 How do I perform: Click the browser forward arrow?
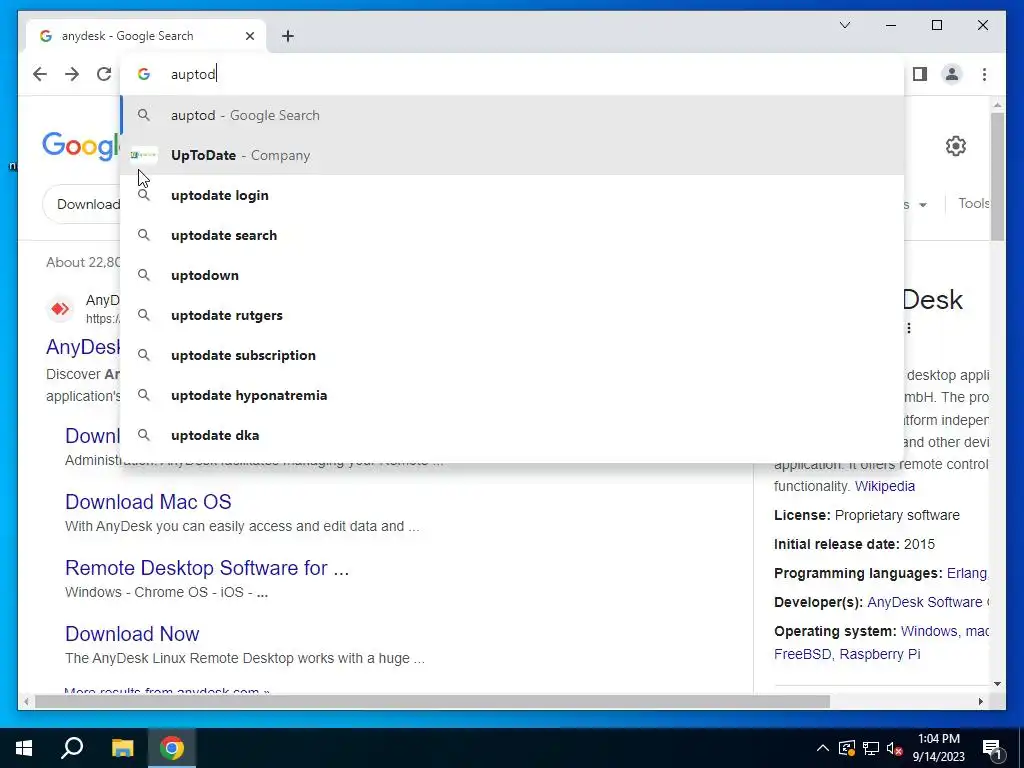pos(72,74)
